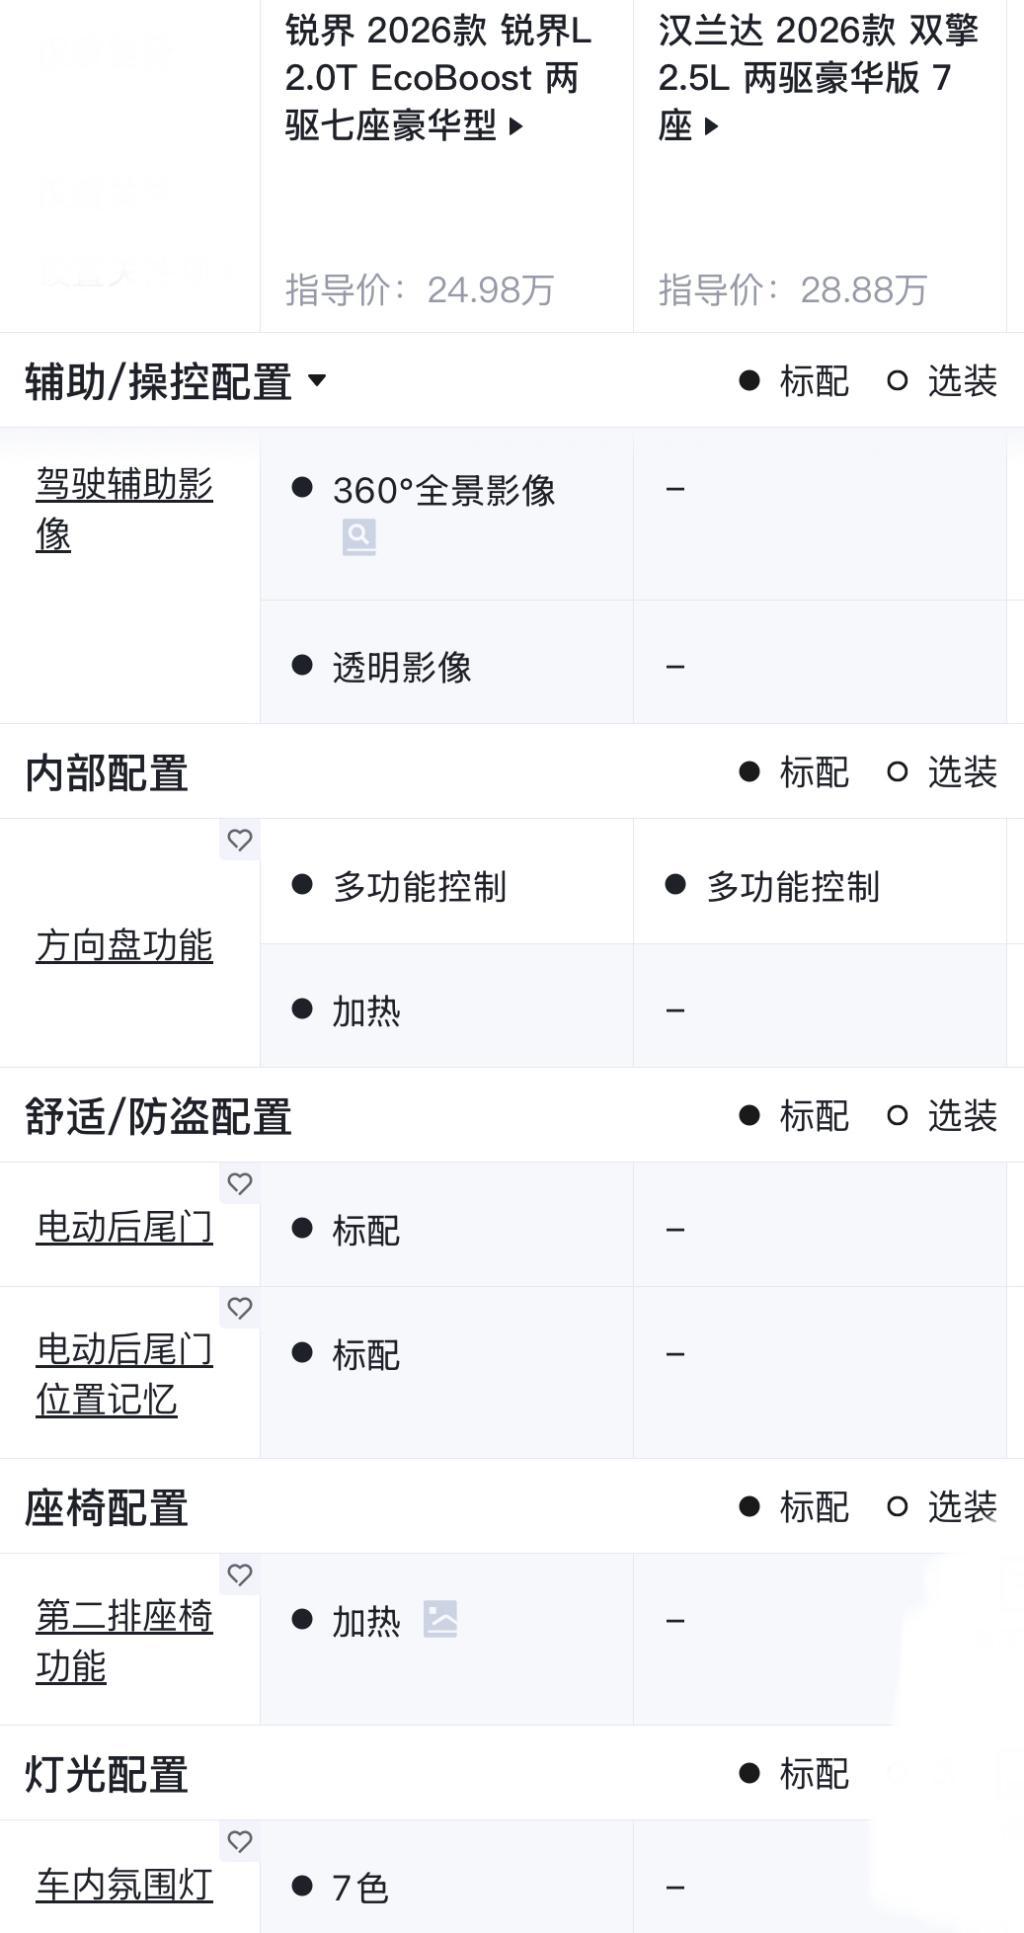1024x1933 pixels.
Task: Favorite the 方向盘功能 row heart icon
Action: [x=239, y=840]
